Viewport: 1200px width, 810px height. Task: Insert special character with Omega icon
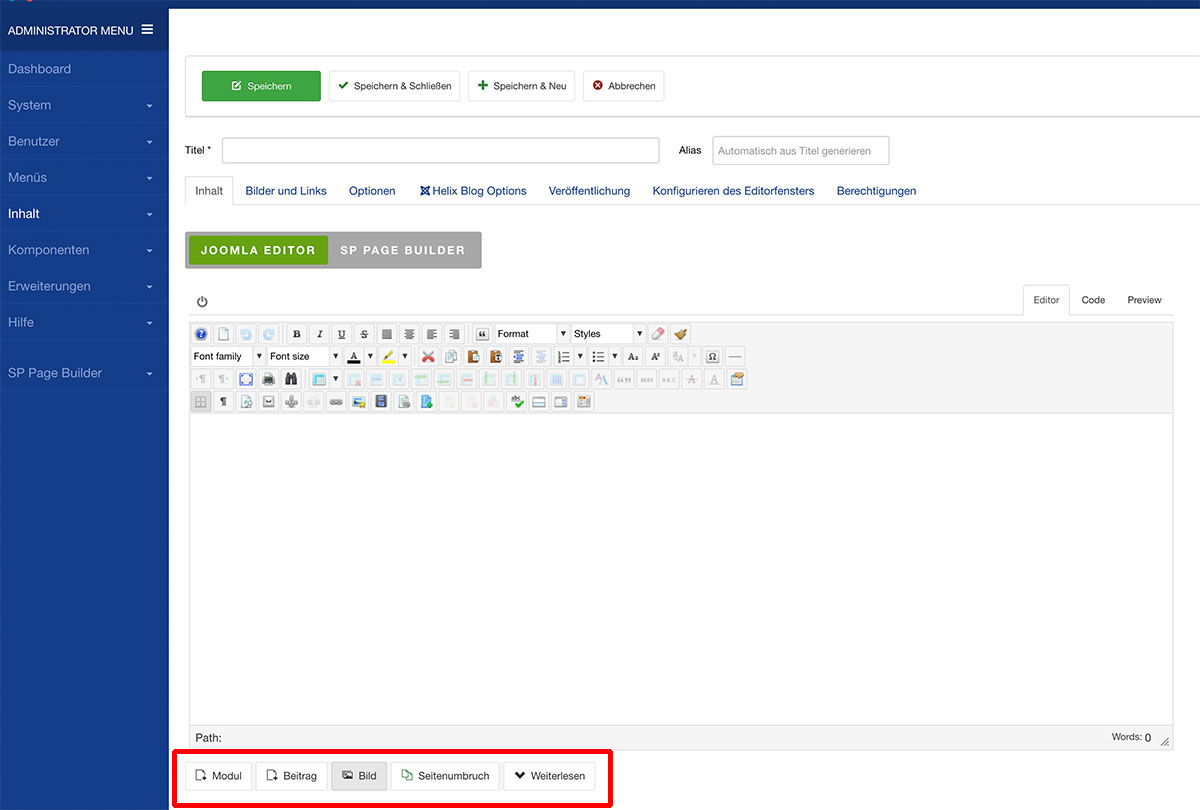tap(712, 357)
